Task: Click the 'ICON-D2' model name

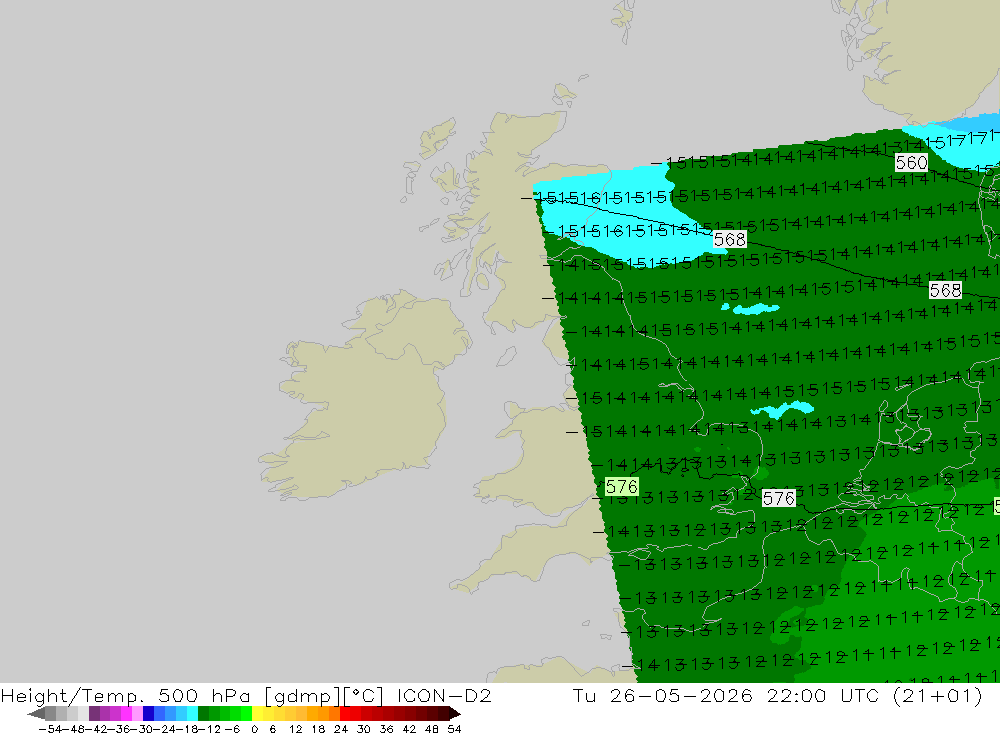Action: click(x=444, y=696)
